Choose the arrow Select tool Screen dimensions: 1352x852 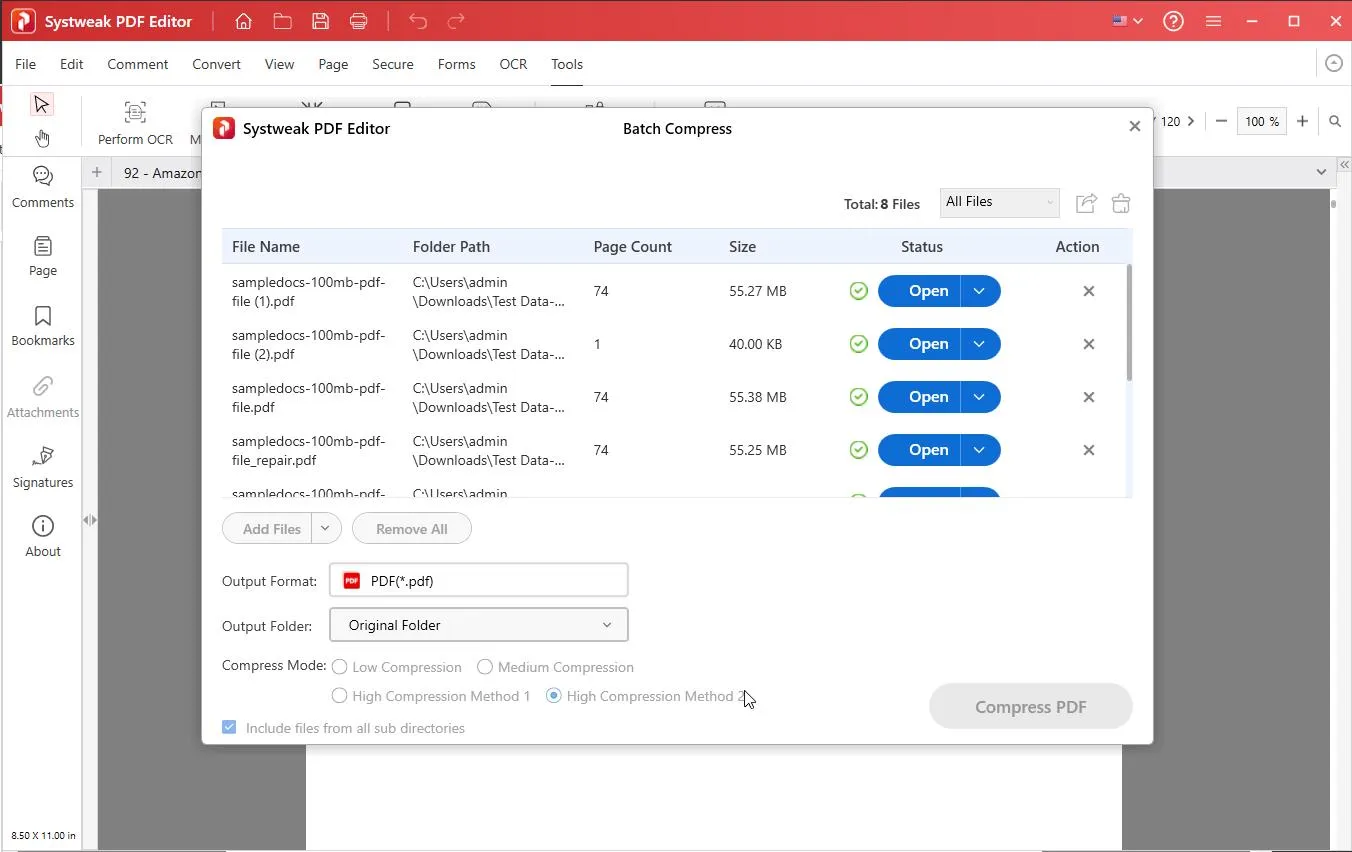pyautogui.click(x=41, y=104)
